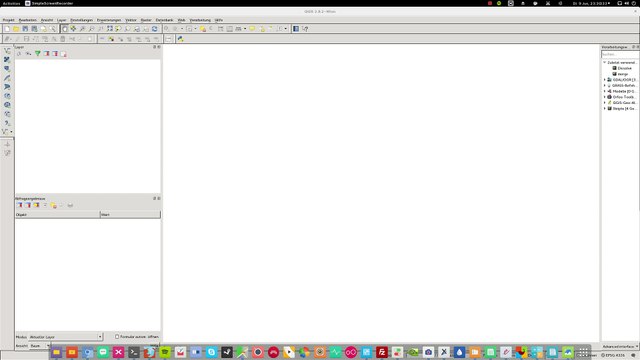640x360 pixels.
Task: Expand tree icon in identify results panel
Action: click(x=19, y=205)
